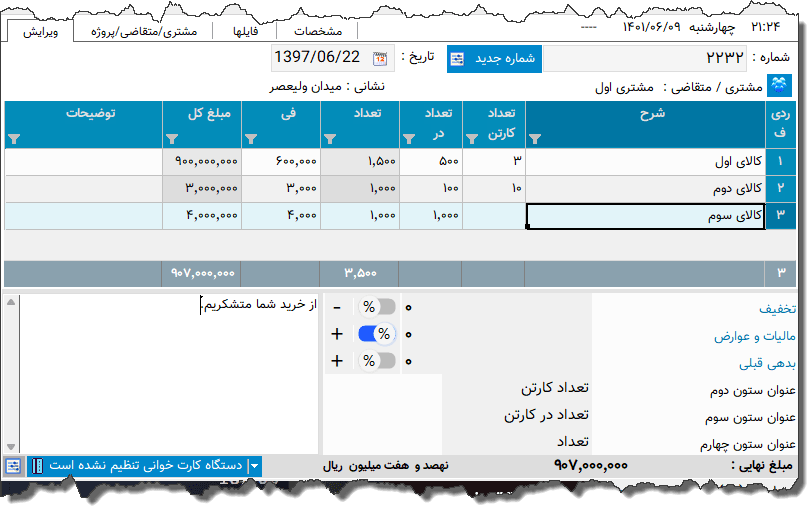Filter the تعداد کارتن column
Screen dimensions: 807x506
click(471, 139)
